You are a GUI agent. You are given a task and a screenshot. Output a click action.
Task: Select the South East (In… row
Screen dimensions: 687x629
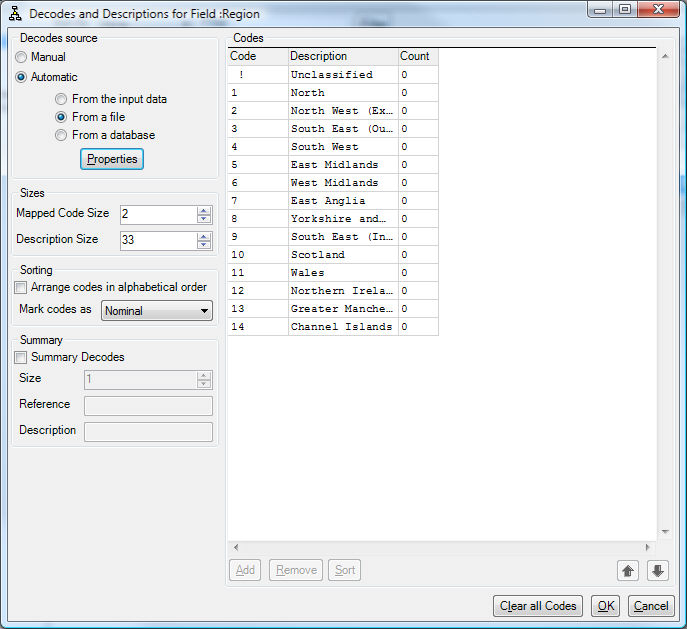pyautogui.click(x=333, y=237)
